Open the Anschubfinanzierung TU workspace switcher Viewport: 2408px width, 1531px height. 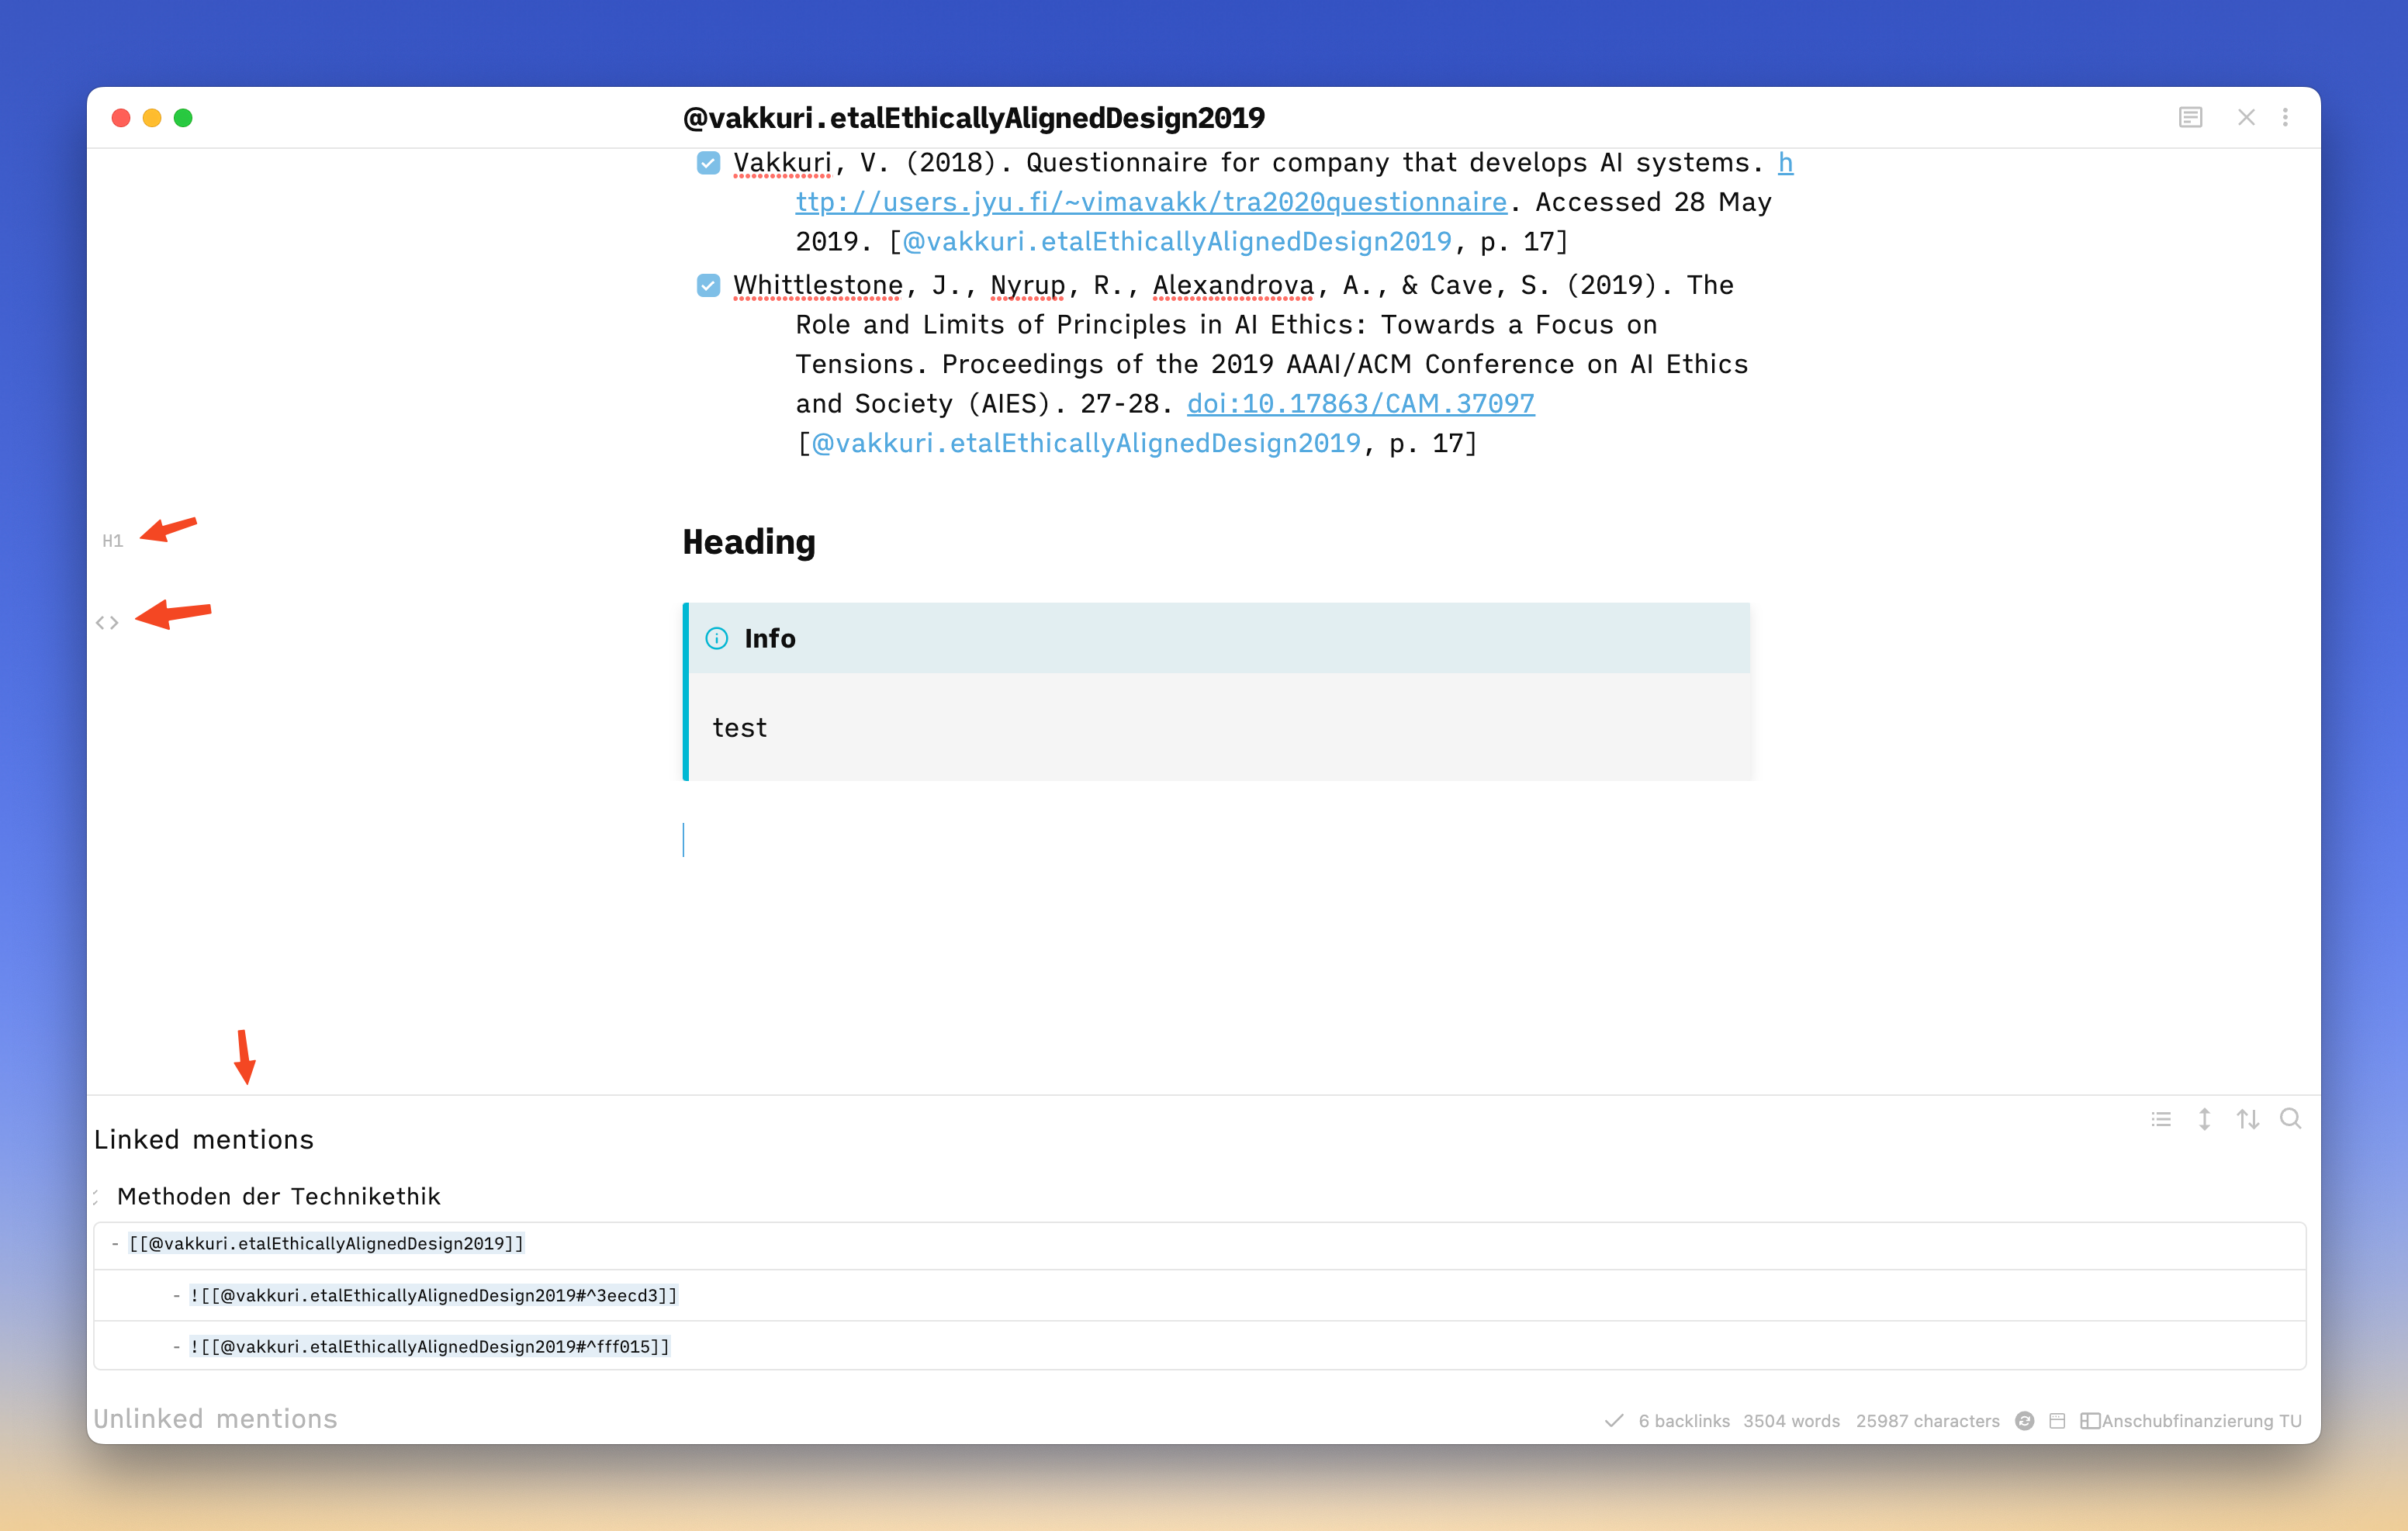pyautogui.click(x=2201, y=1421)
